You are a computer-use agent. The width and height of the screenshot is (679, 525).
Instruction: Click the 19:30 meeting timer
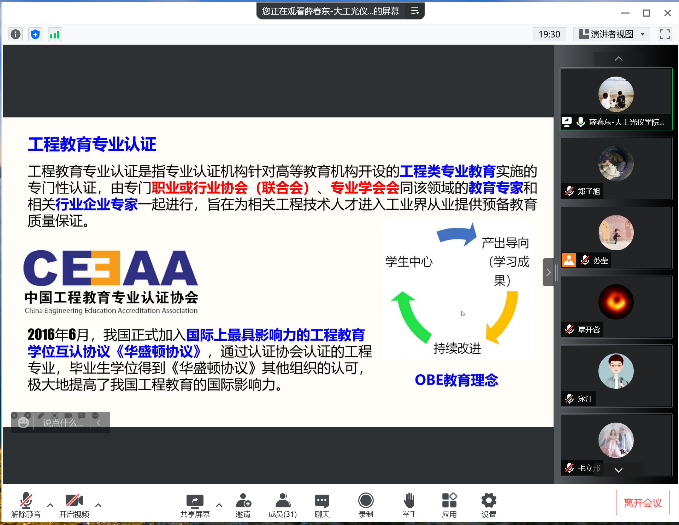549,34
